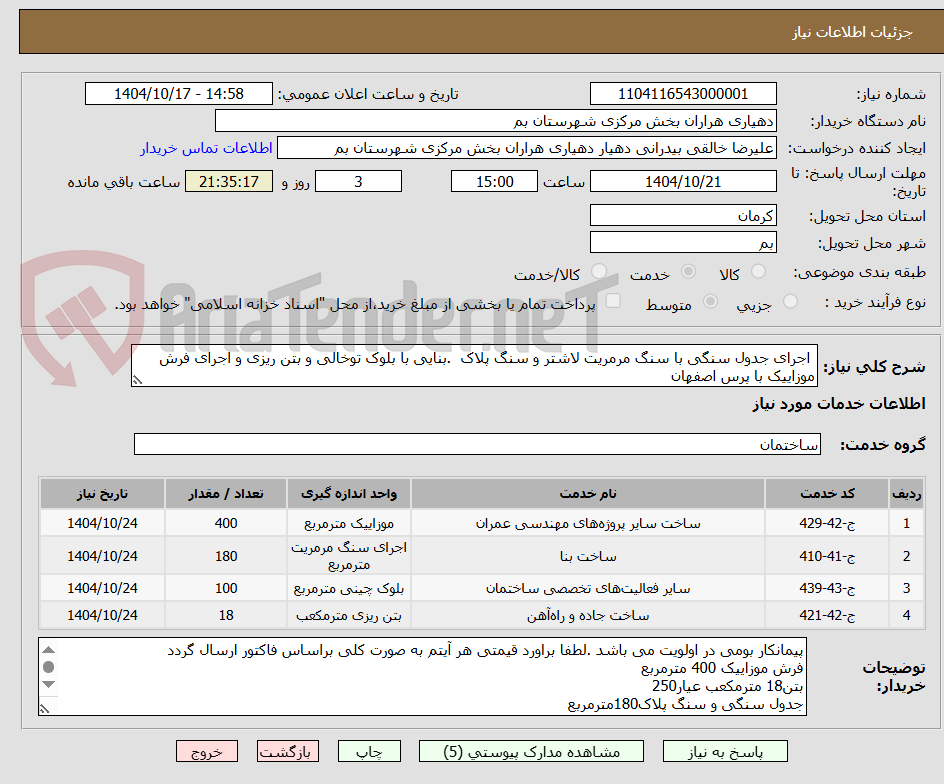Viewport: 944px width, 784px height.
Task: Click the deadline time field 15:00
Action: (494, 181)
